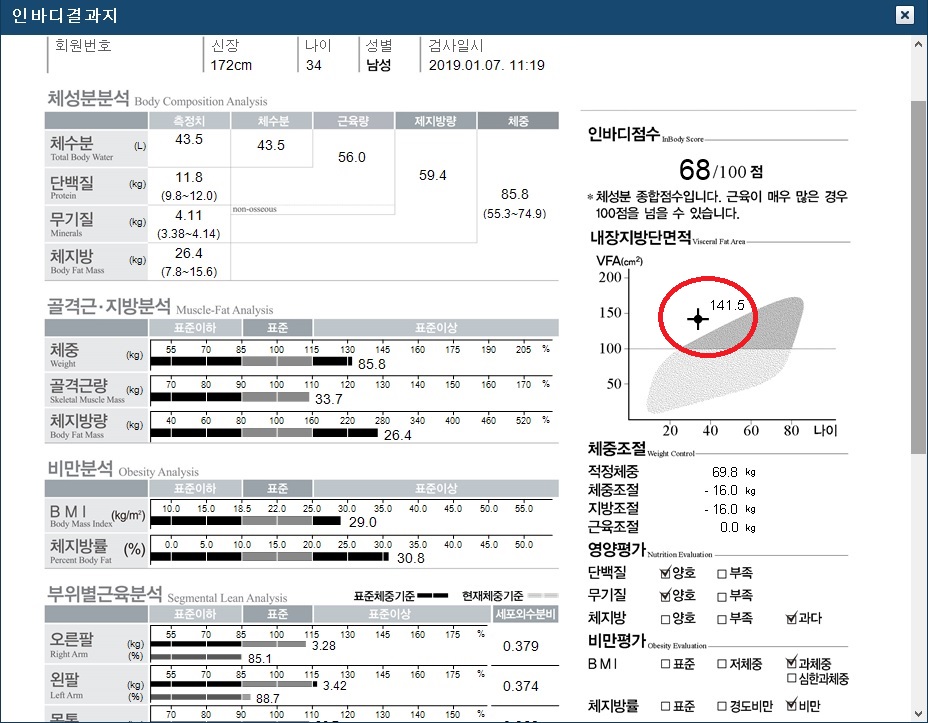Uncheck the 비만 box for 체지방률
This screenshot has width=928, height=723.
click(790, 704)
